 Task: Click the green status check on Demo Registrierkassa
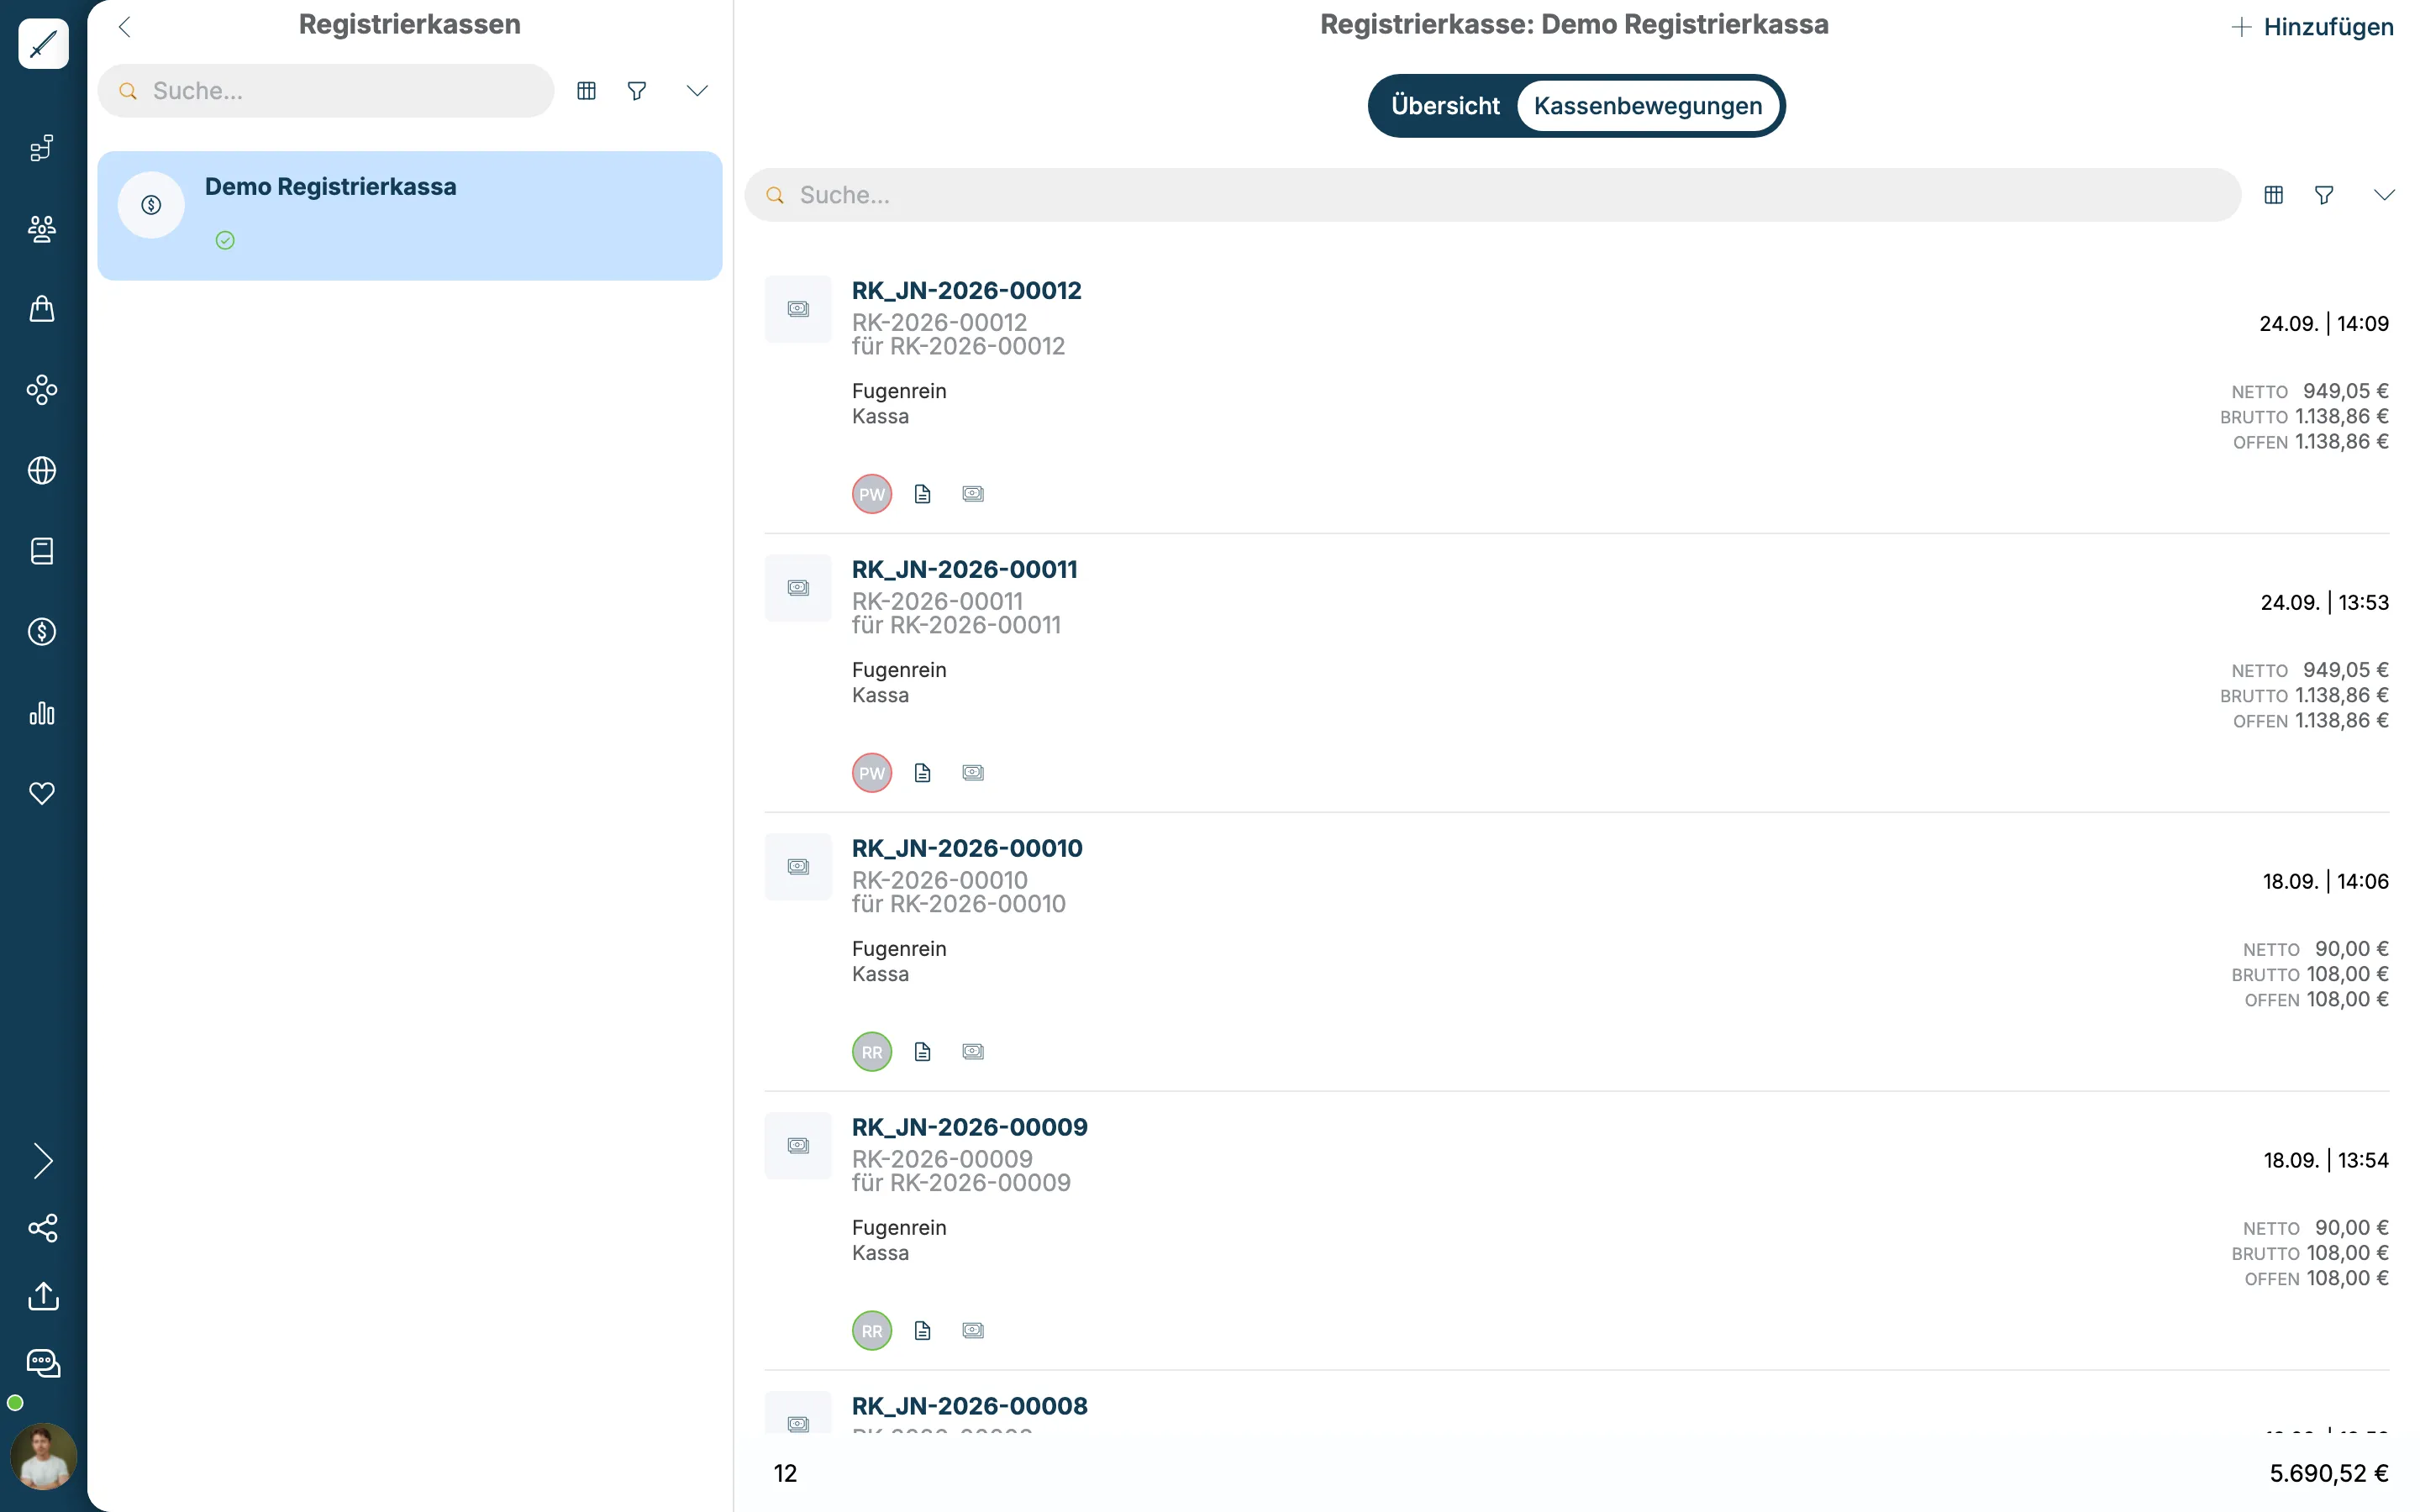(226, 240)
